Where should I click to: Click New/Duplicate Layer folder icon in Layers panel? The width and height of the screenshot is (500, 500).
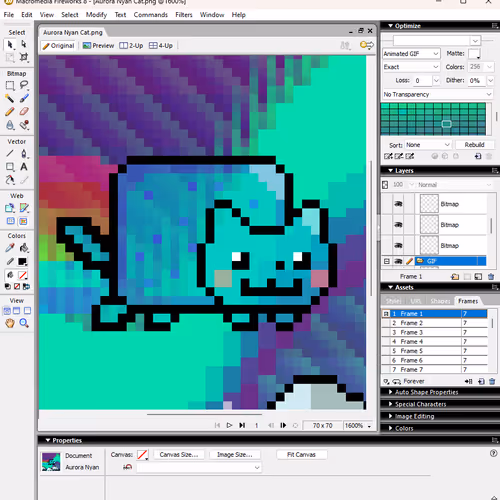coord(455,276)
